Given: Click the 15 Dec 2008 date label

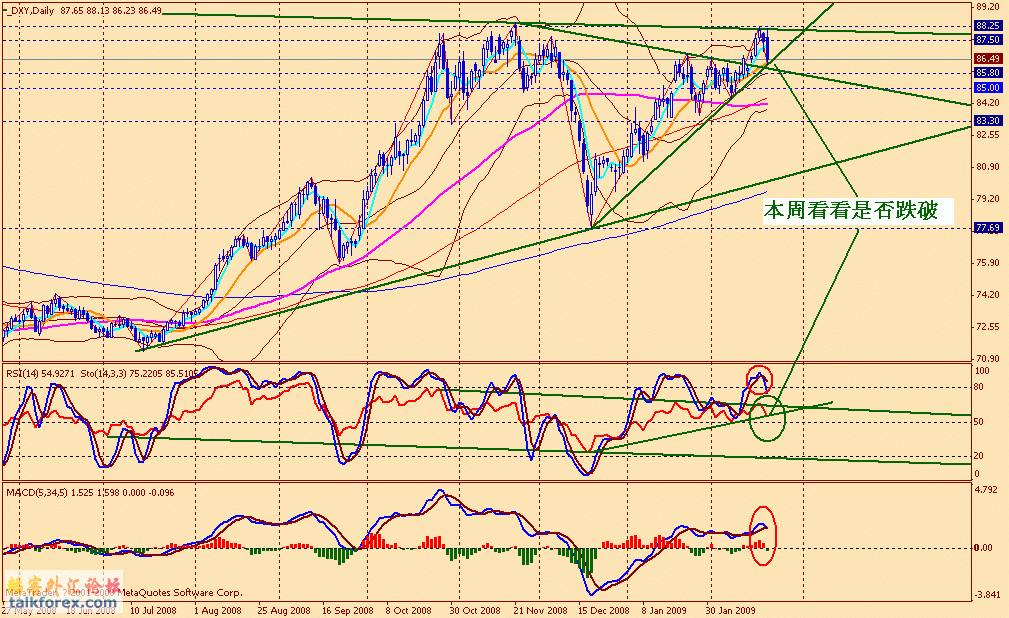Looking at the screenshot, I should tap(604, 610).
